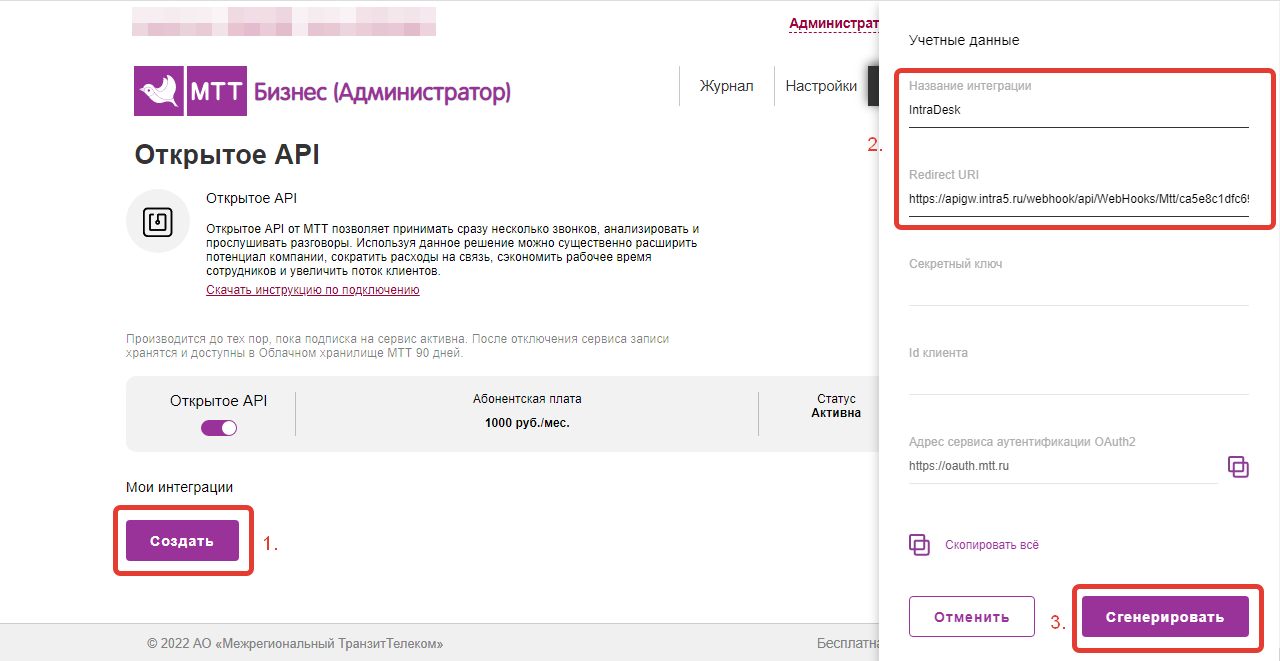Toggle the Открытое API switch
The width and height of the screenshot is (1280, 661).
coord(219,428)
